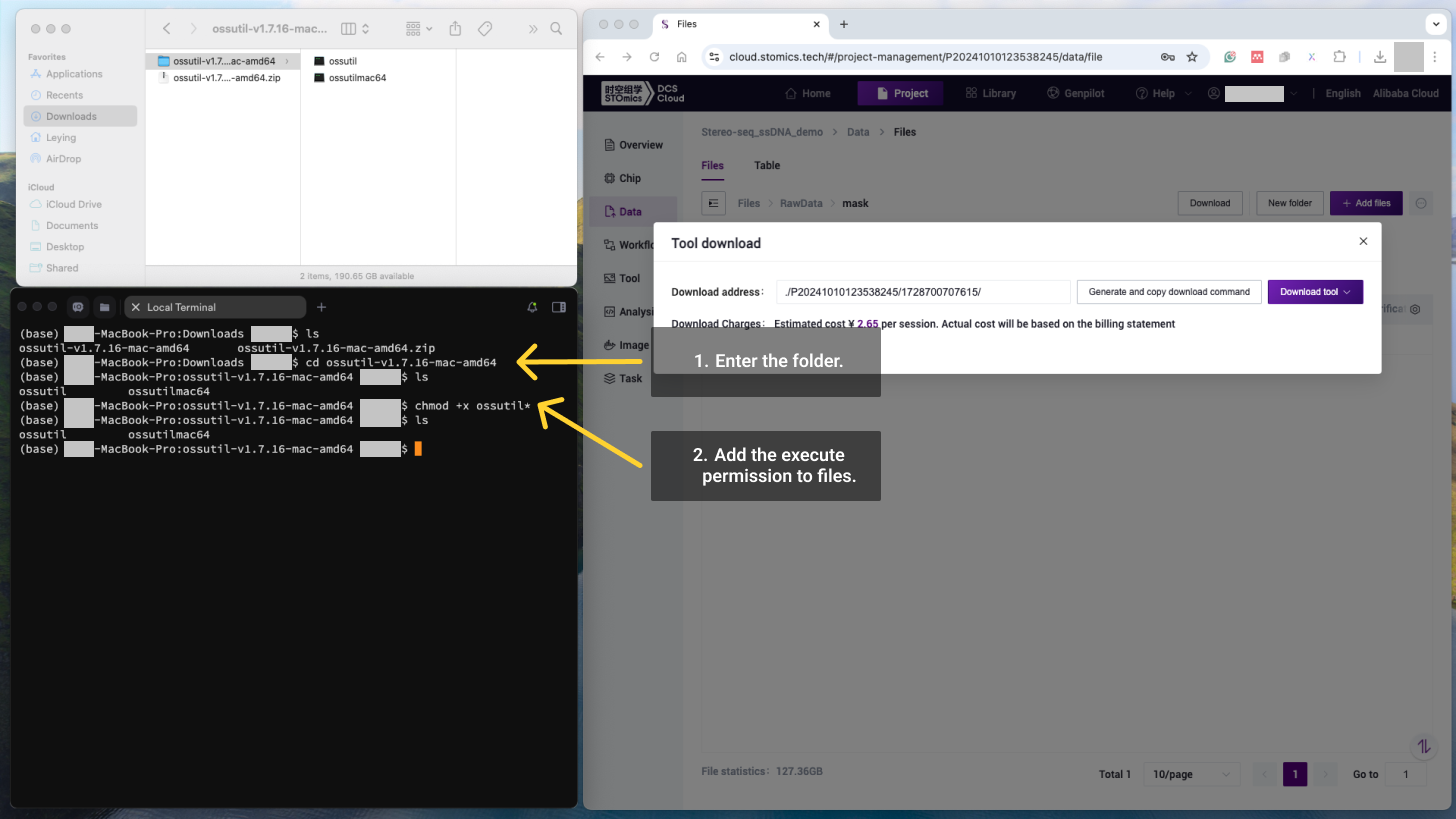Screen dimensions: 1456x819
Task: Click the terminal folder icon button
Action: [x=104, y=307]
